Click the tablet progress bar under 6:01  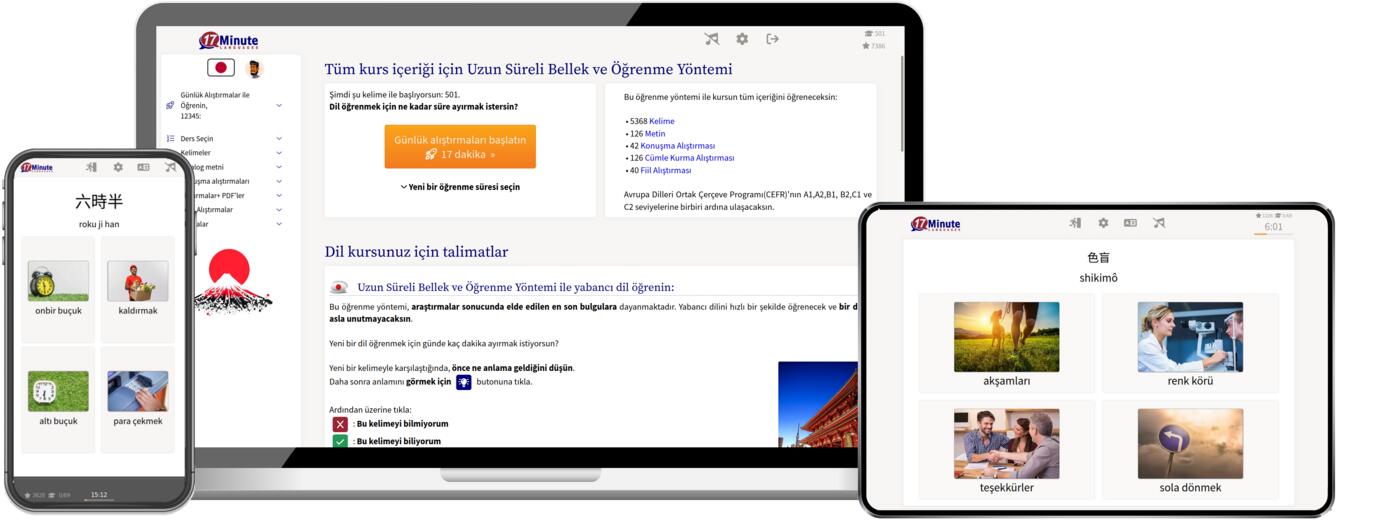[1273, 235]
